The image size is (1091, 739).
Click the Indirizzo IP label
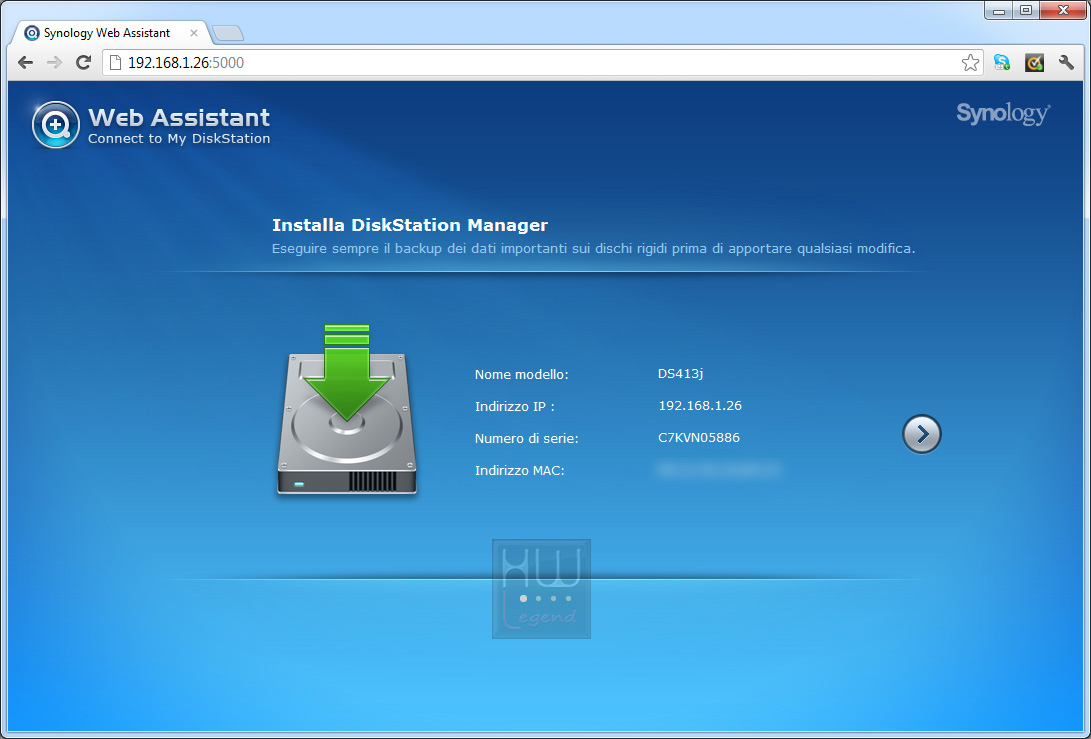[515, 406]
